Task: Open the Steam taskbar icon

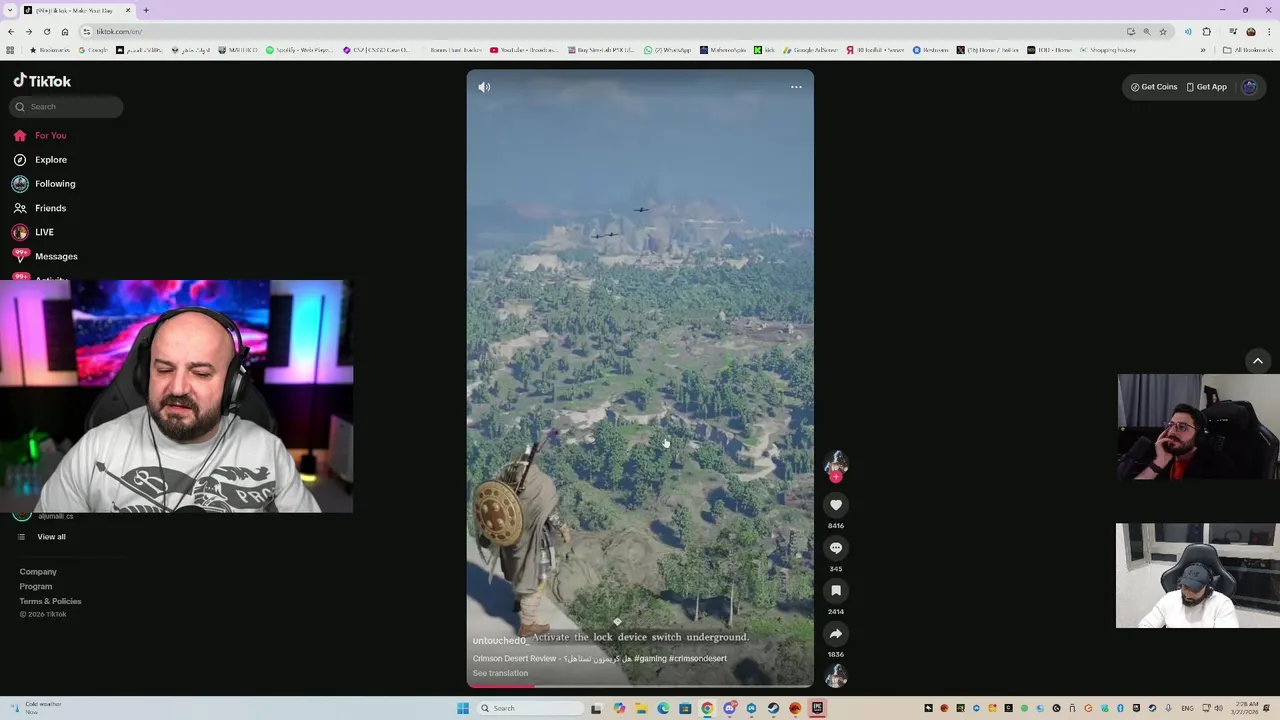Action: pos(773,709)
